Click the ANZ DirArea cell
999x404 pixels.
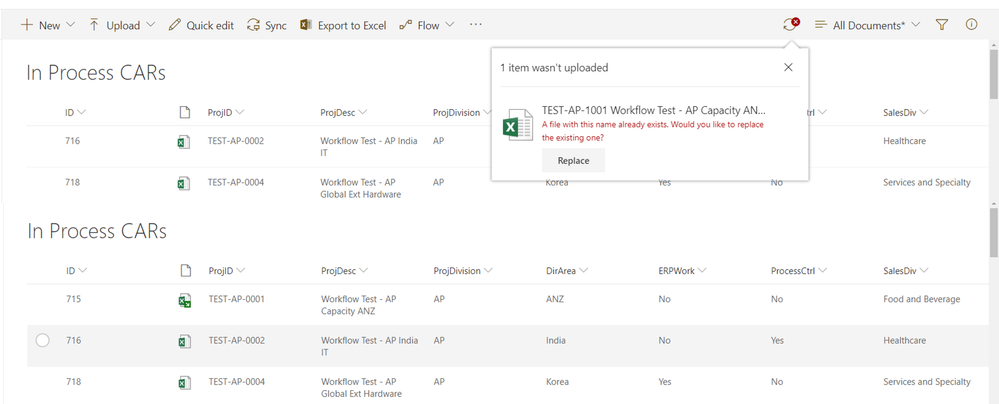tap(555, 299)
